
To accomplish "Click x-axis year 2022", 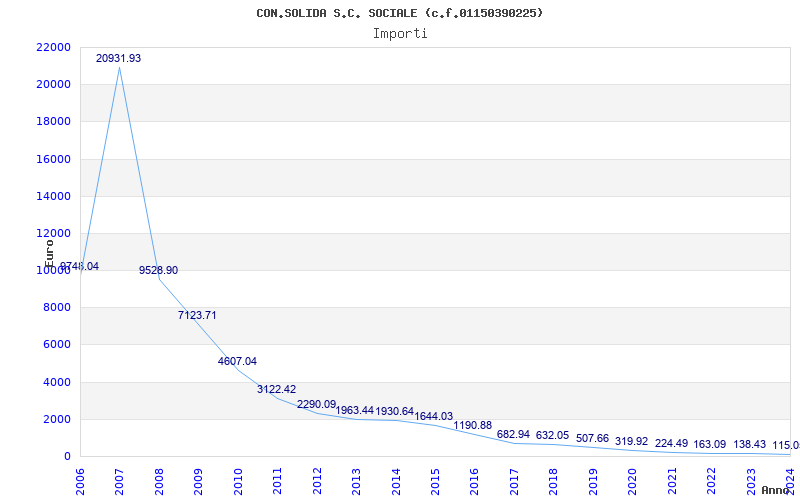I will tap(711, 481).
